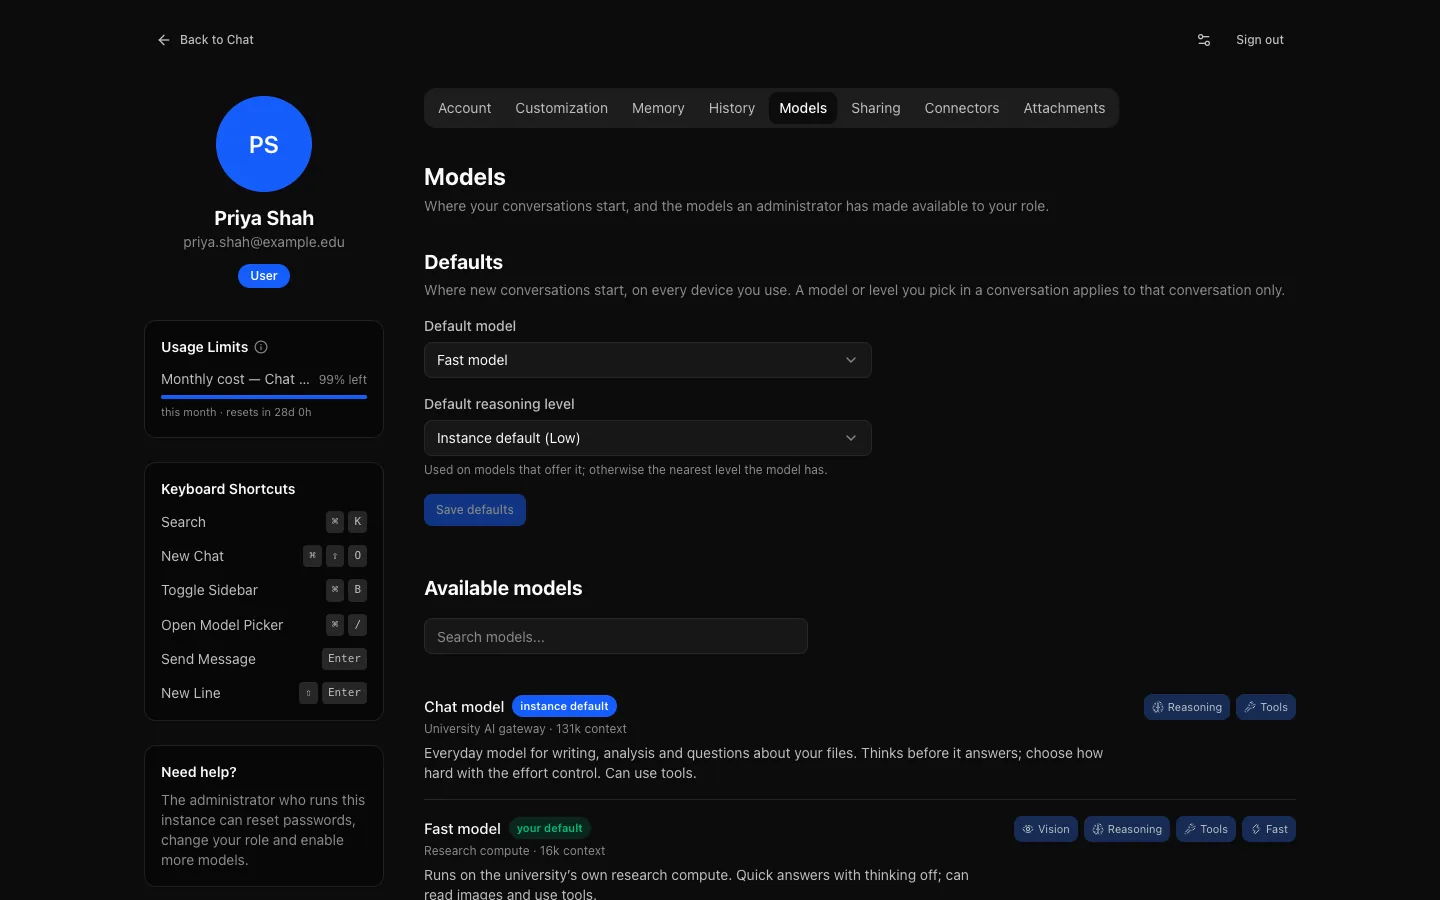This screenshot has width=1440, height=900.
Task: Open the Attachments tab
Action: pos(1064,108)
